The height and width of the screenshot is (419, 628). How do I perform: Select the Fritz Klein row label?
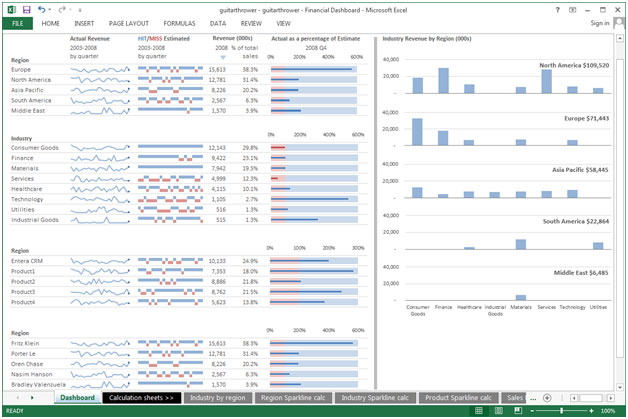(x=25, y=343)
